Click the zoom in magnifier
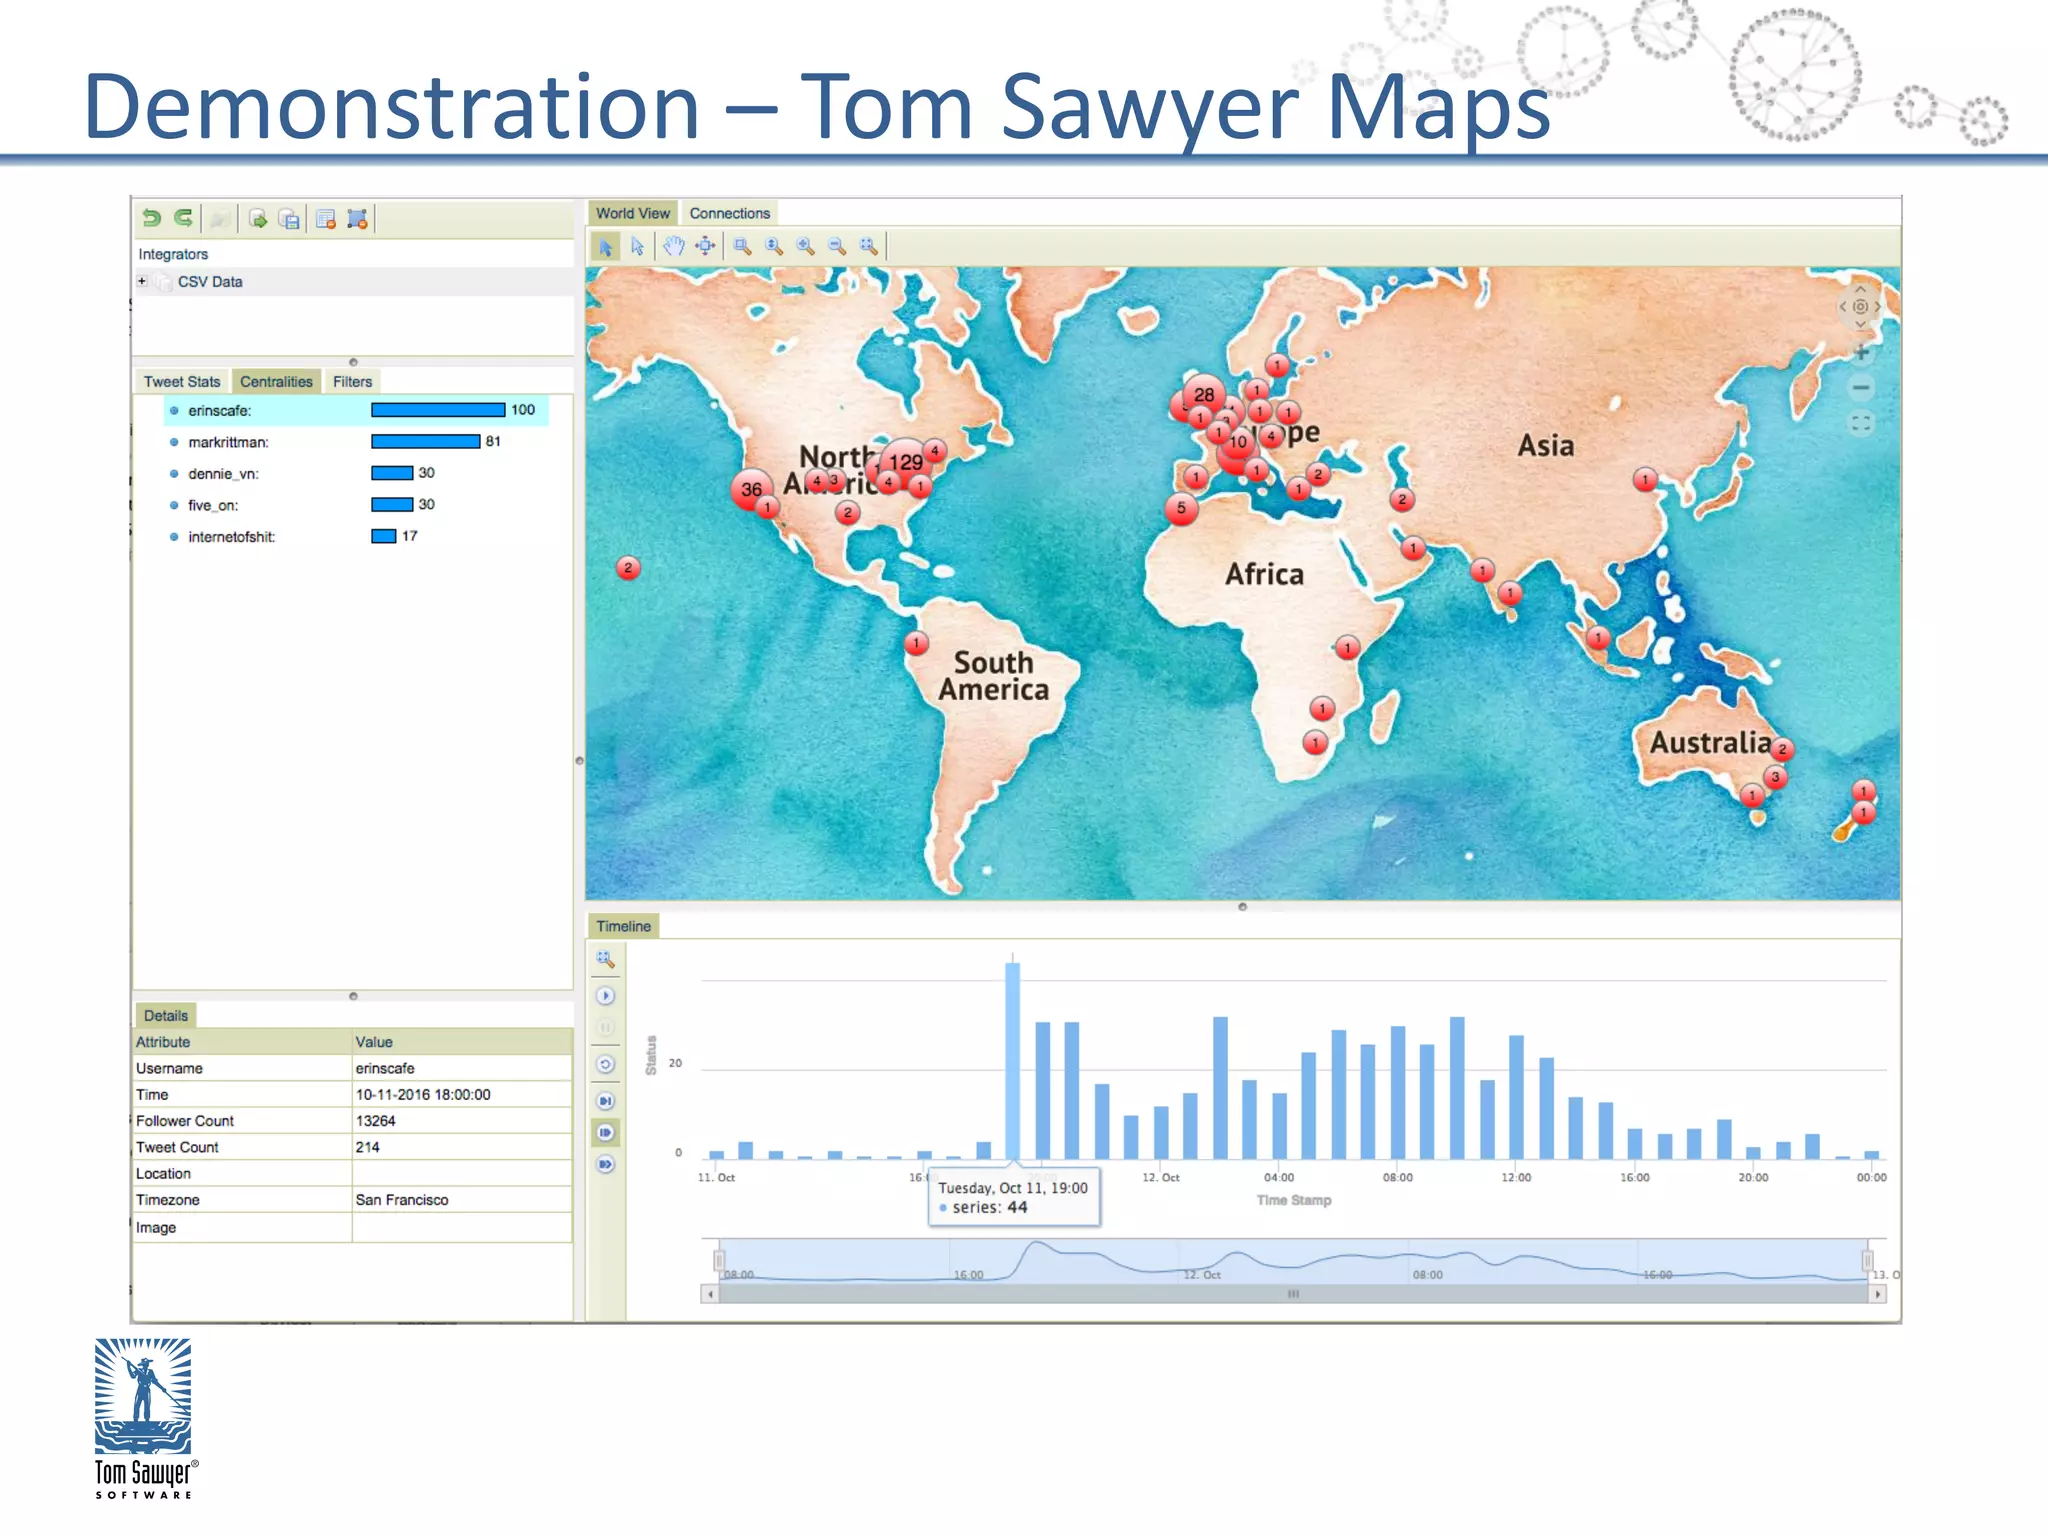Image resolution: width=2048 pixels, height=1536 pixels. point(806,246)
